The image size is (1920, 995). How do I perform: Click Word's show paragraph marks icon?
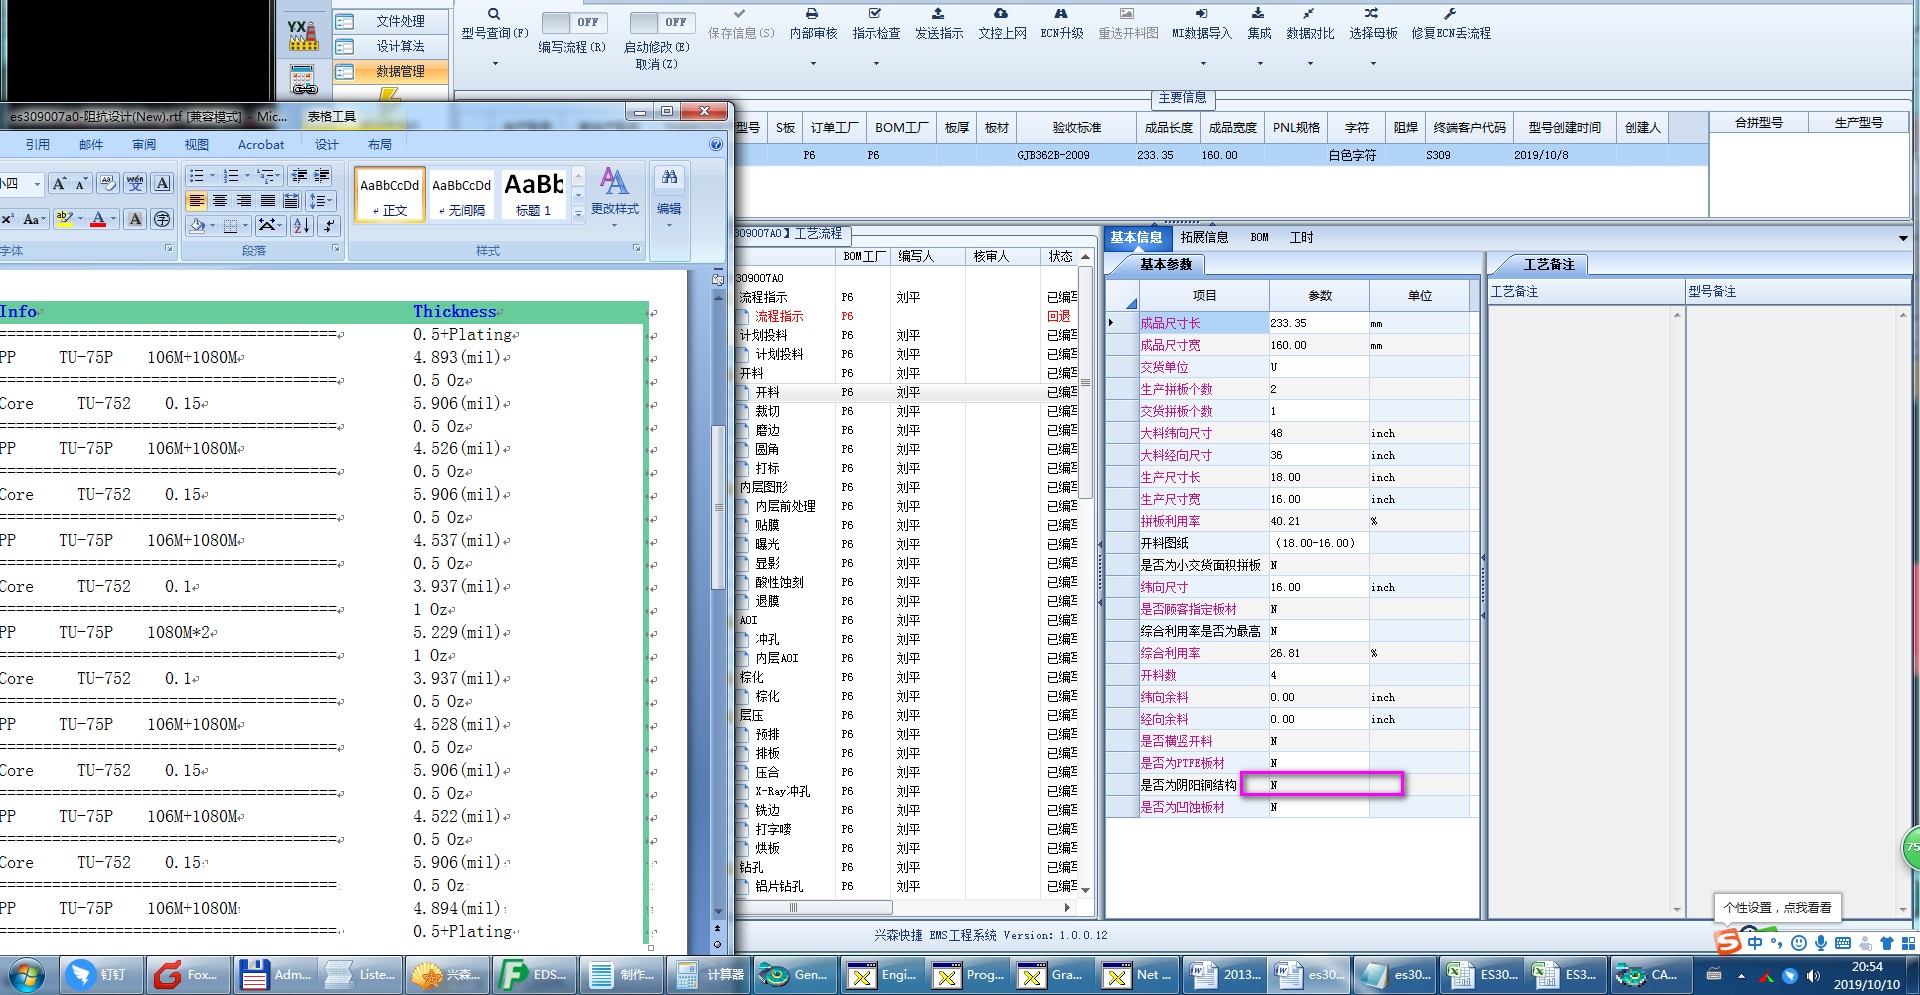[x=328, y=226]
